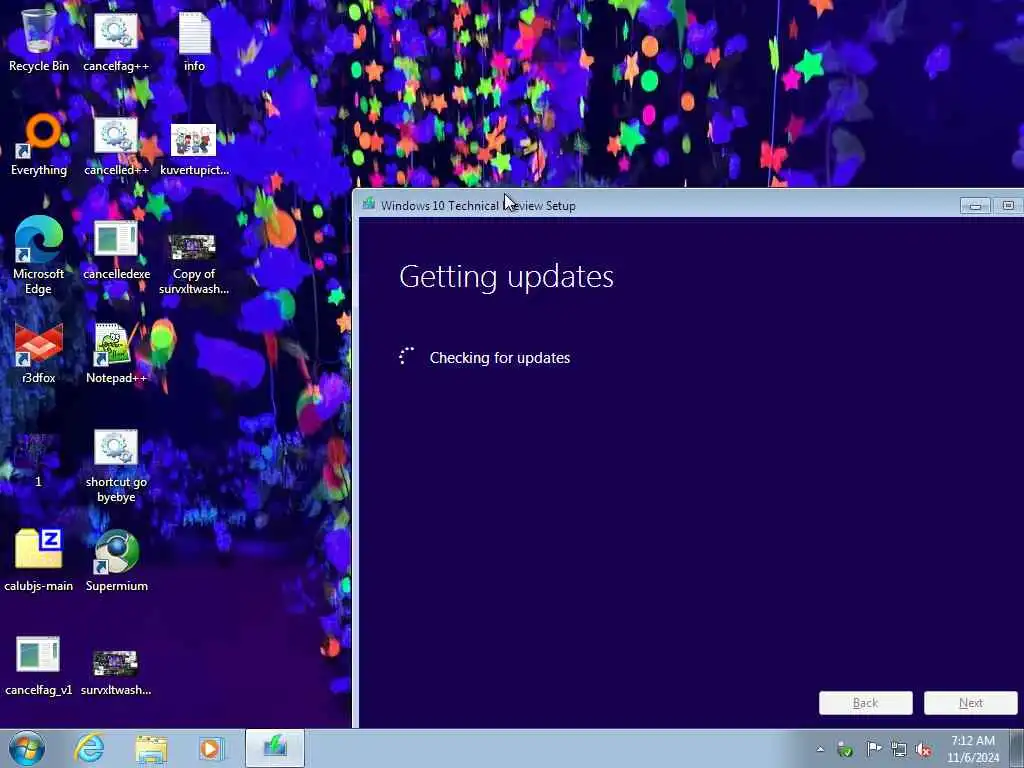Screen dimensions: 1024x768
Task: Launch the Supermium browser shortcut
Action: (x=116, y=560)
